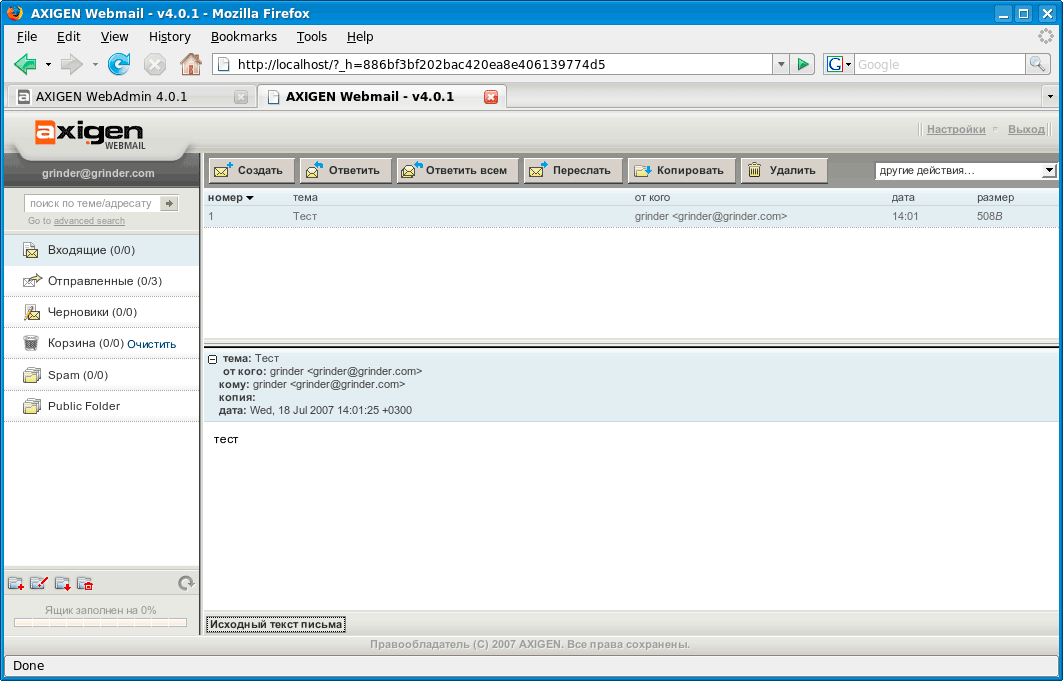1063x681 pixels.
Task: Open the Firefox home page icon
Action: (x=190, y=64)
